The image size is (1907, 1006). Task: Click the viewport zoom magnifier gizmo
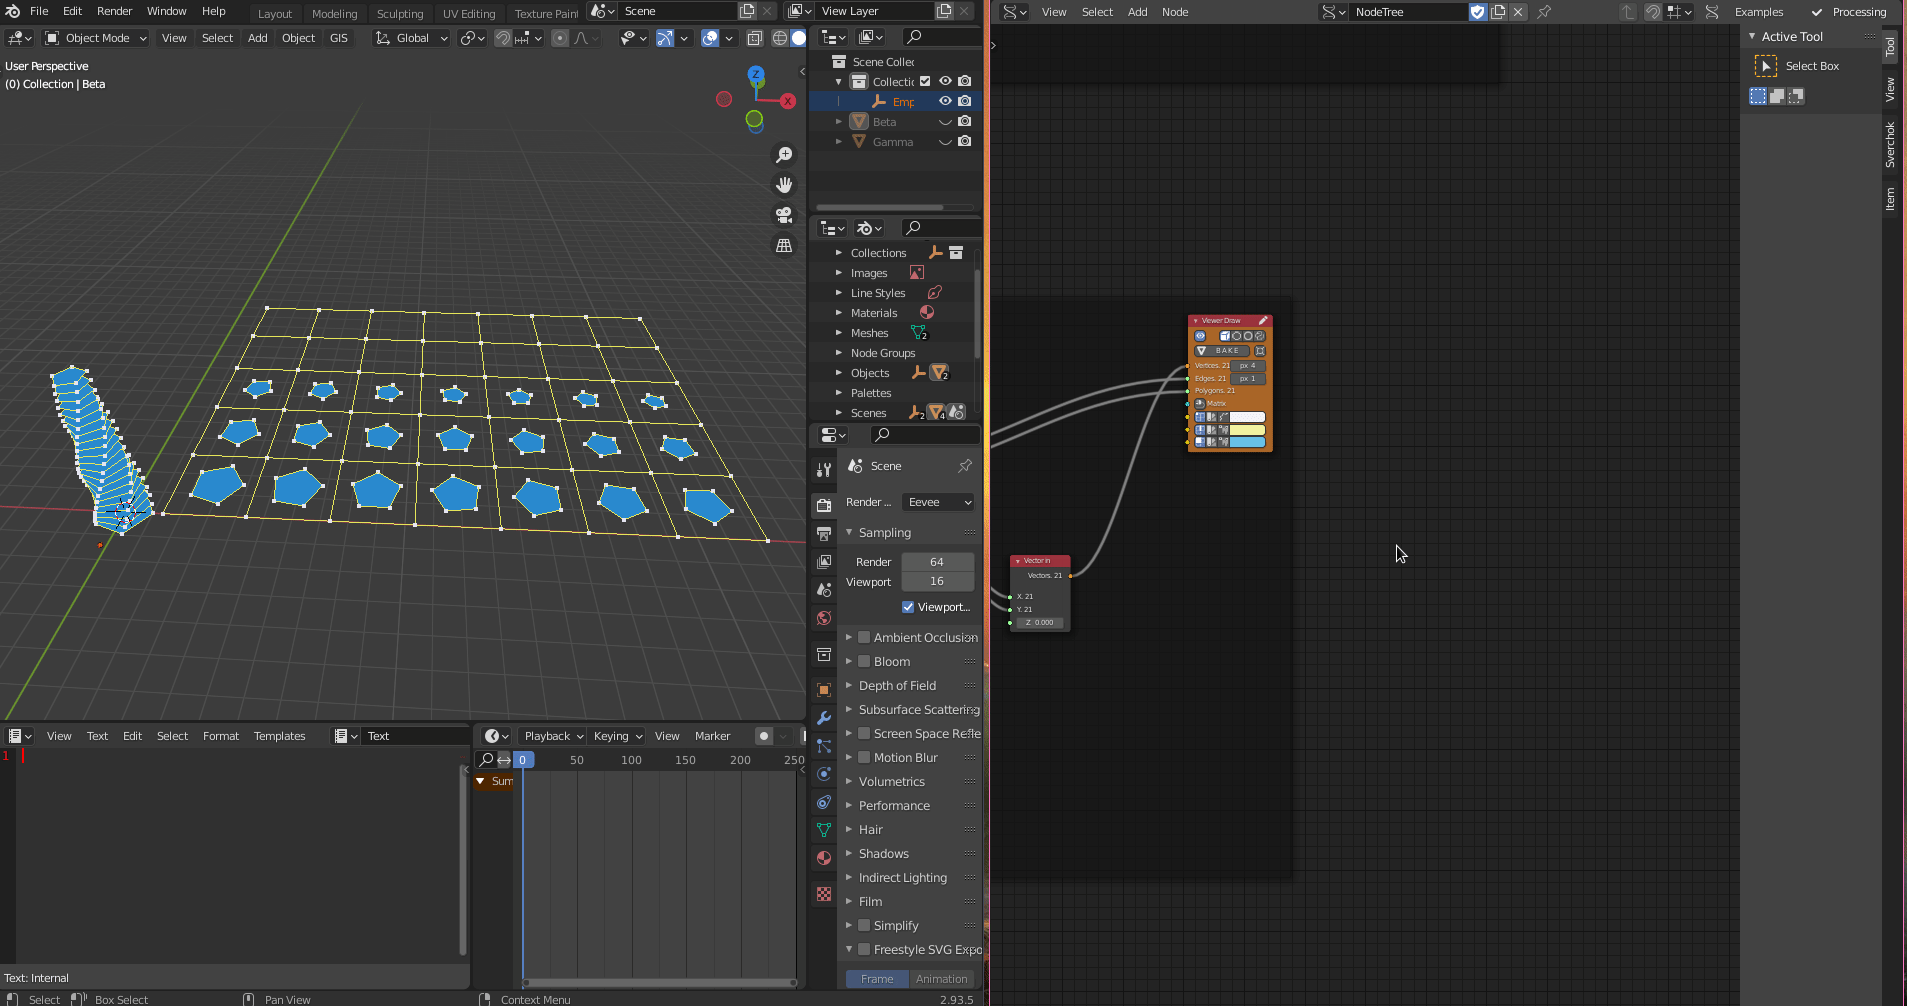click(785, 155)
